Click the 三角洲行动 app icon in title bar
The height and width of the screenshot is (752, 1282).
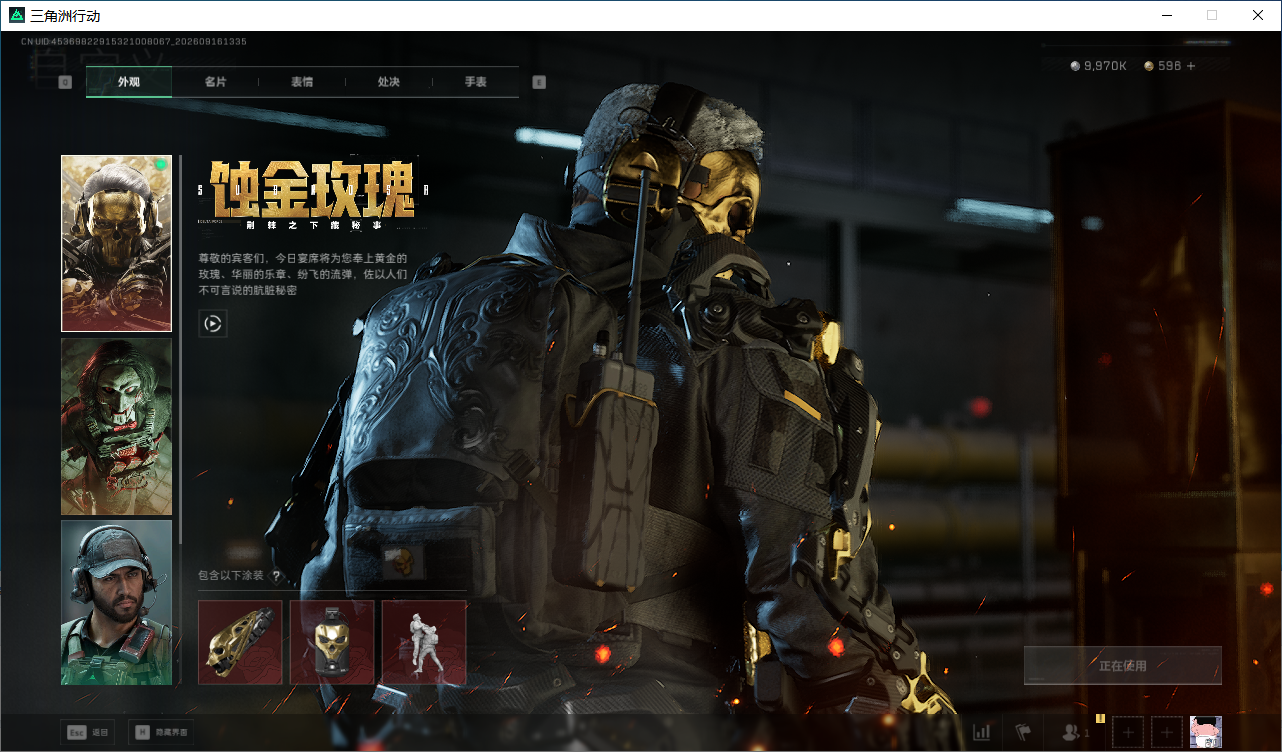(17, 16)
